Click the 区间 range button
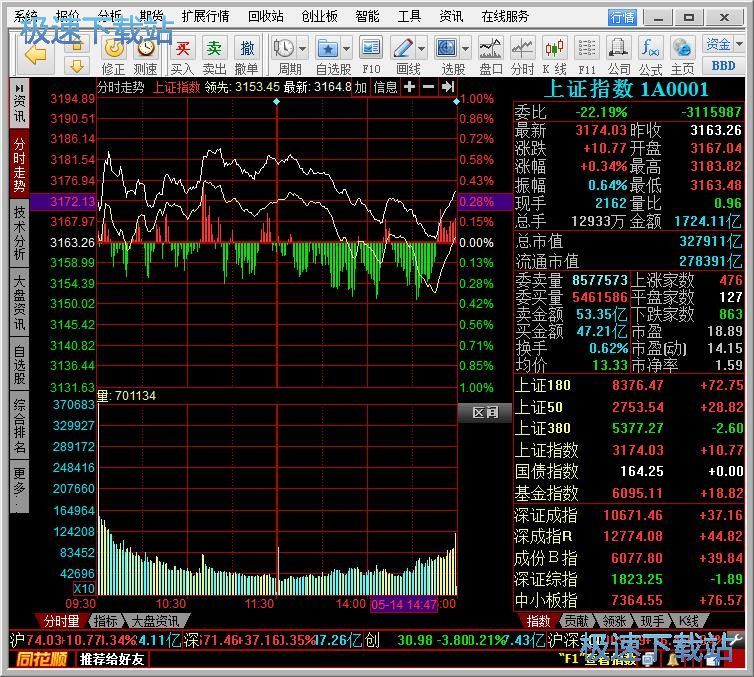Image resolution: width=754 pixels, height=677 pixels. pyautogui.click(x=484, y=412)
